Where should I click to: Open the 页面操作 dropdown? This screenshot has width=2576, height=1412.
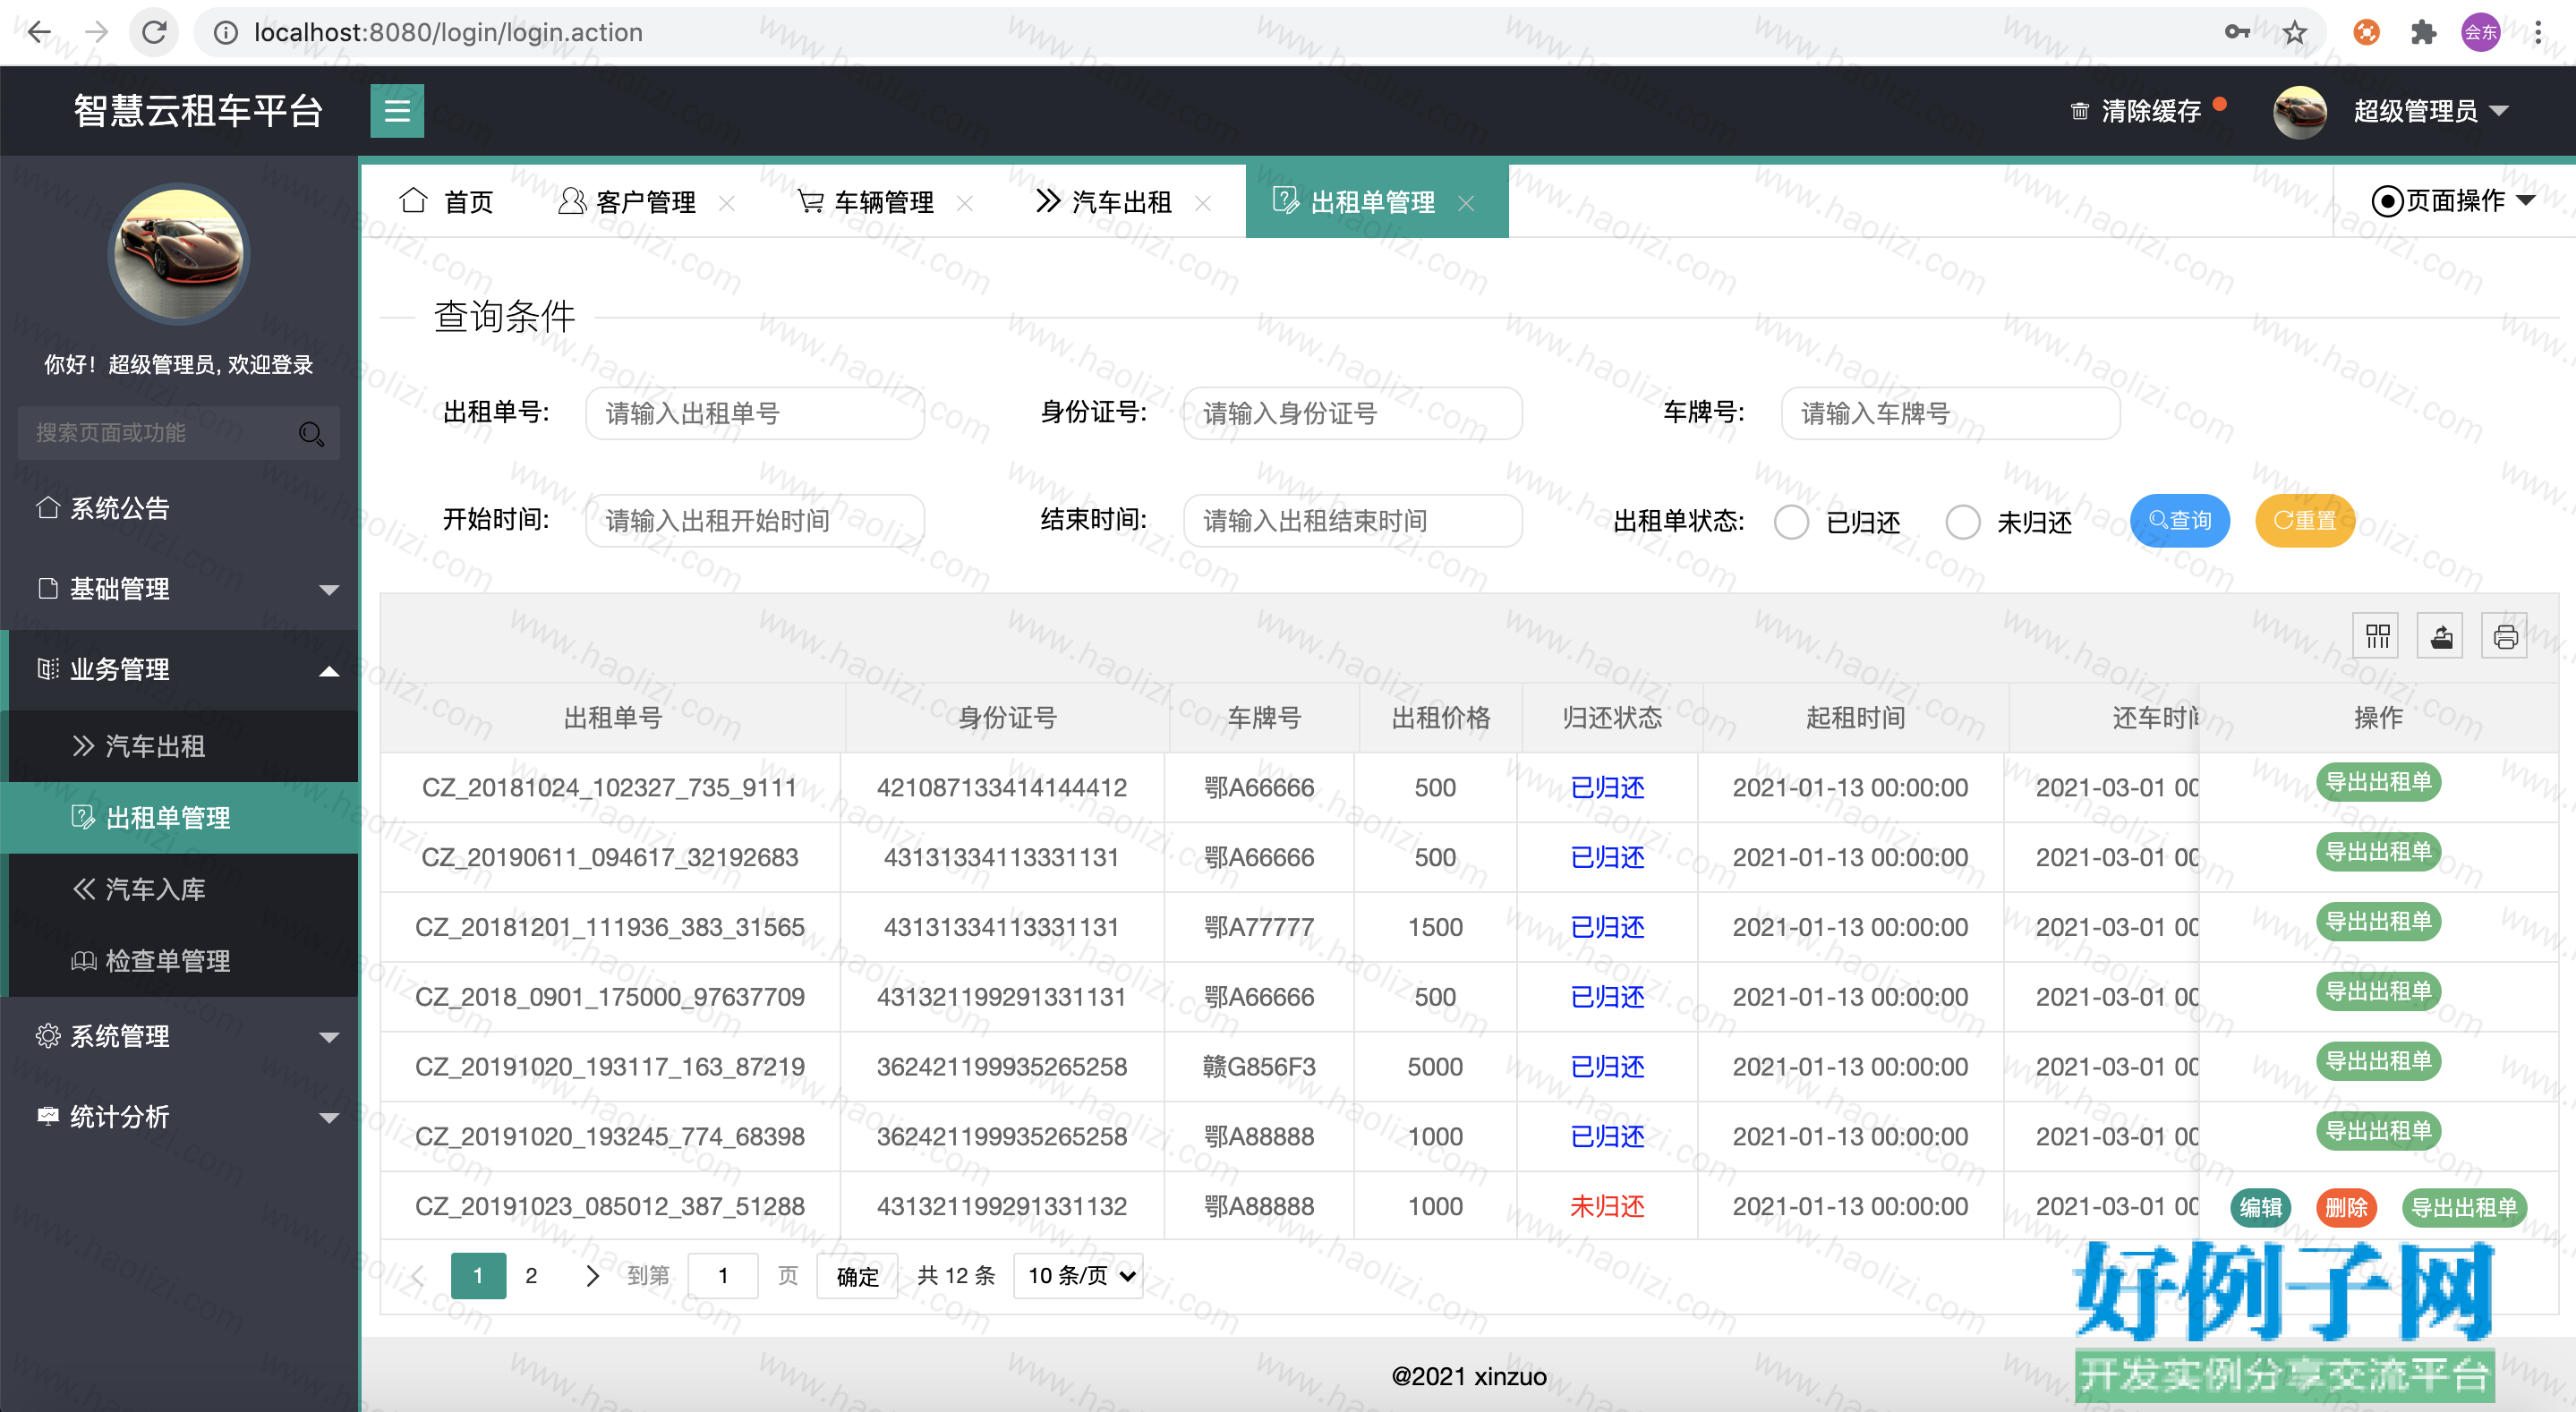[2453, 201]
